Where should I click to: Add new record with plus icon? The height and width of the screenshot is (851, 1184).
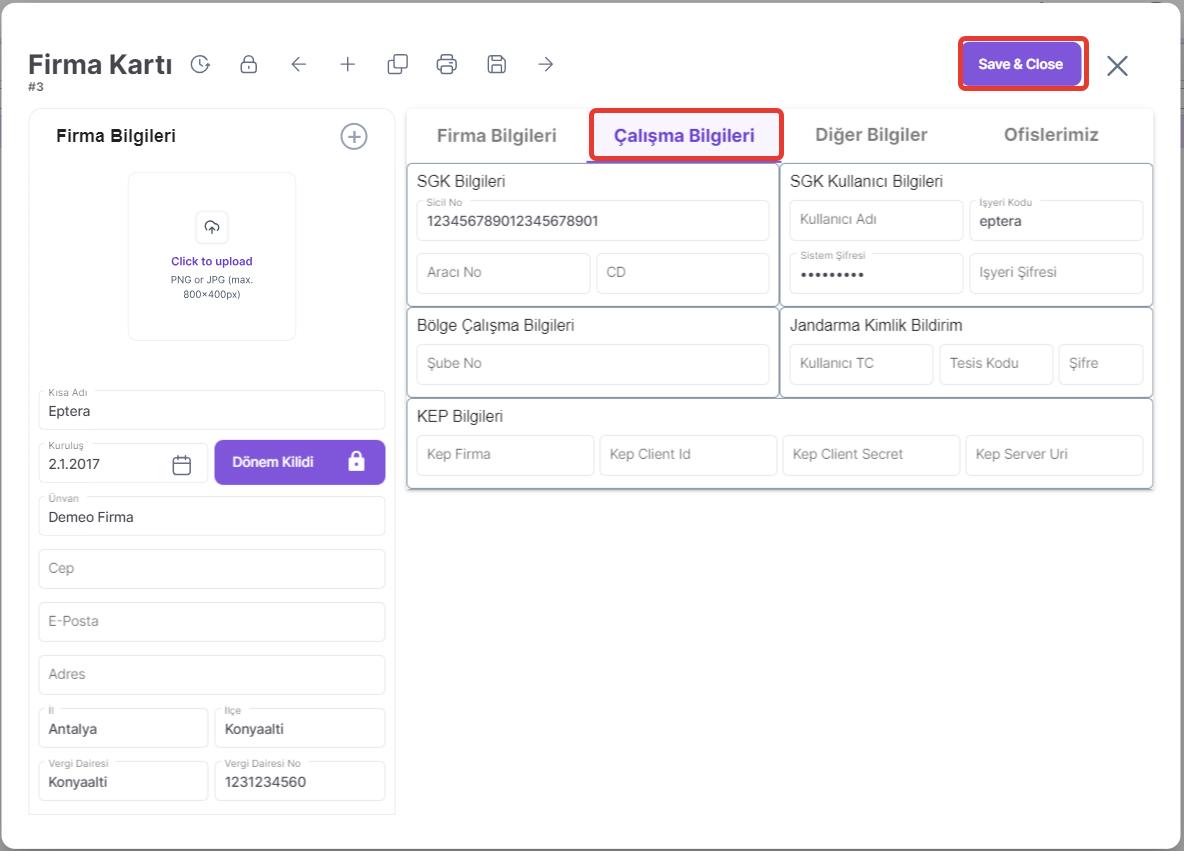pos(347,64)
